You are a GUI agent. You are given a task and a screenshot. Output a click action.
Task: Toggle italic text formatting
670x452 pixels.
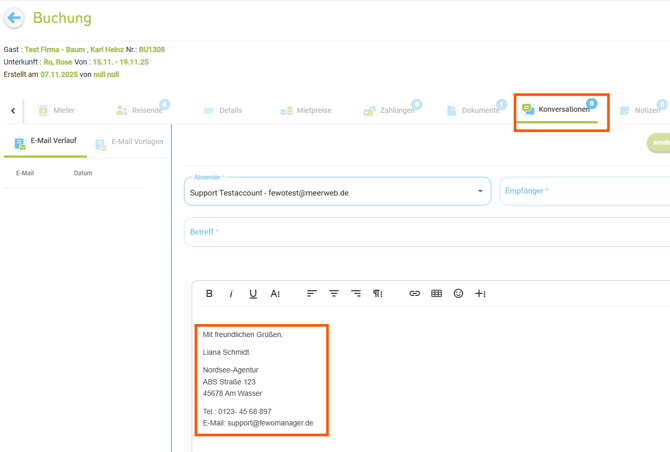tap(231, 294)
